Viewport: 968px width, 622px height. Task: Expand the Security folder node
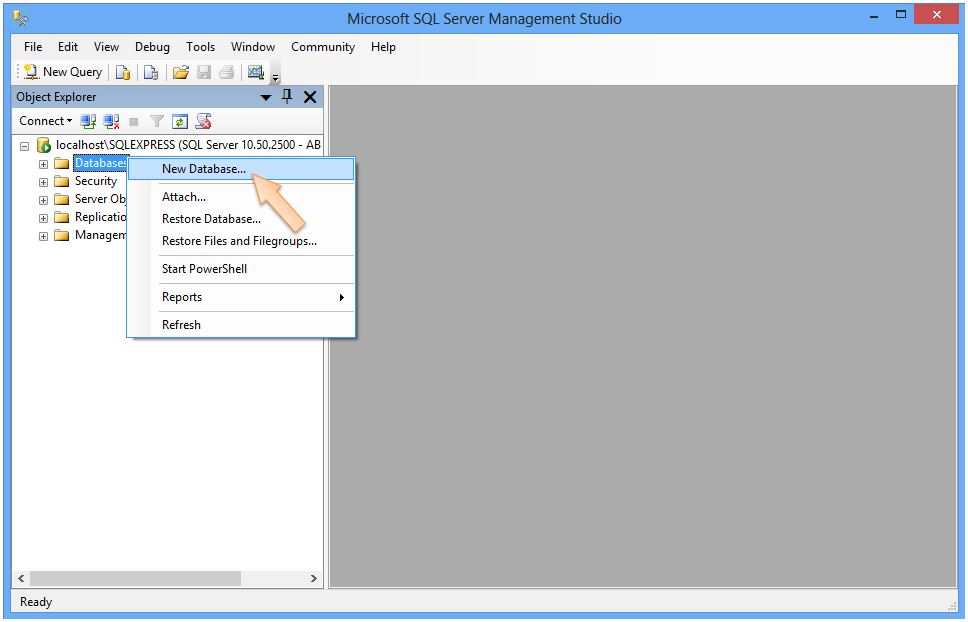tap(43, 182)
